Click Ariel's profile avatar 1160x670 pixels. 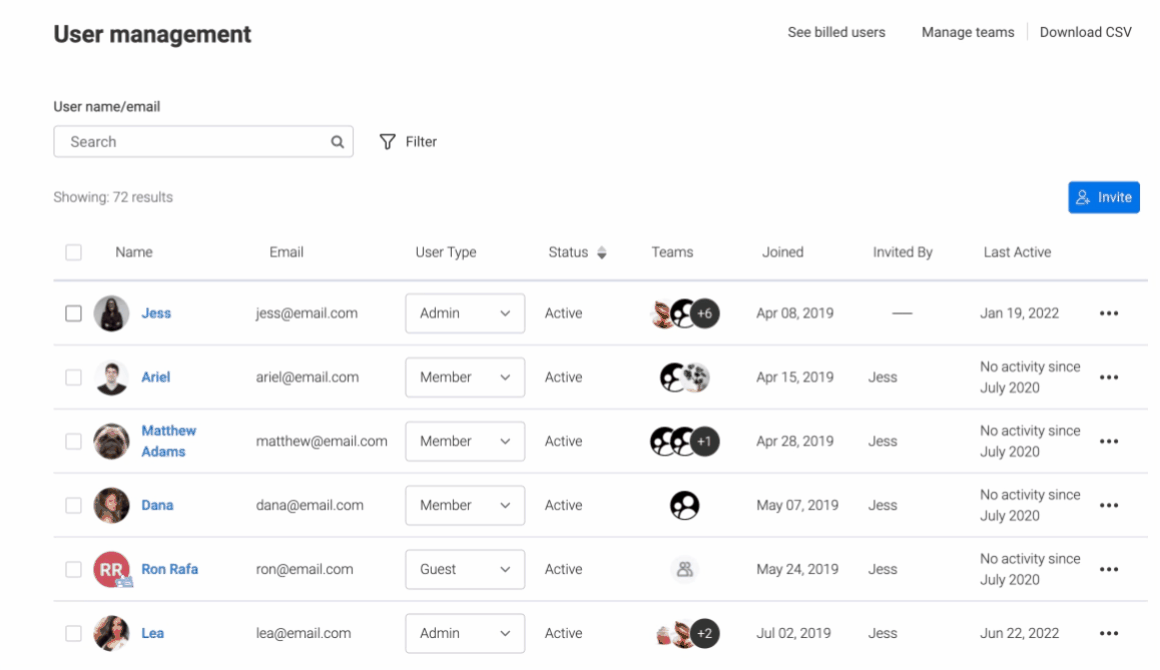(112, 377)
